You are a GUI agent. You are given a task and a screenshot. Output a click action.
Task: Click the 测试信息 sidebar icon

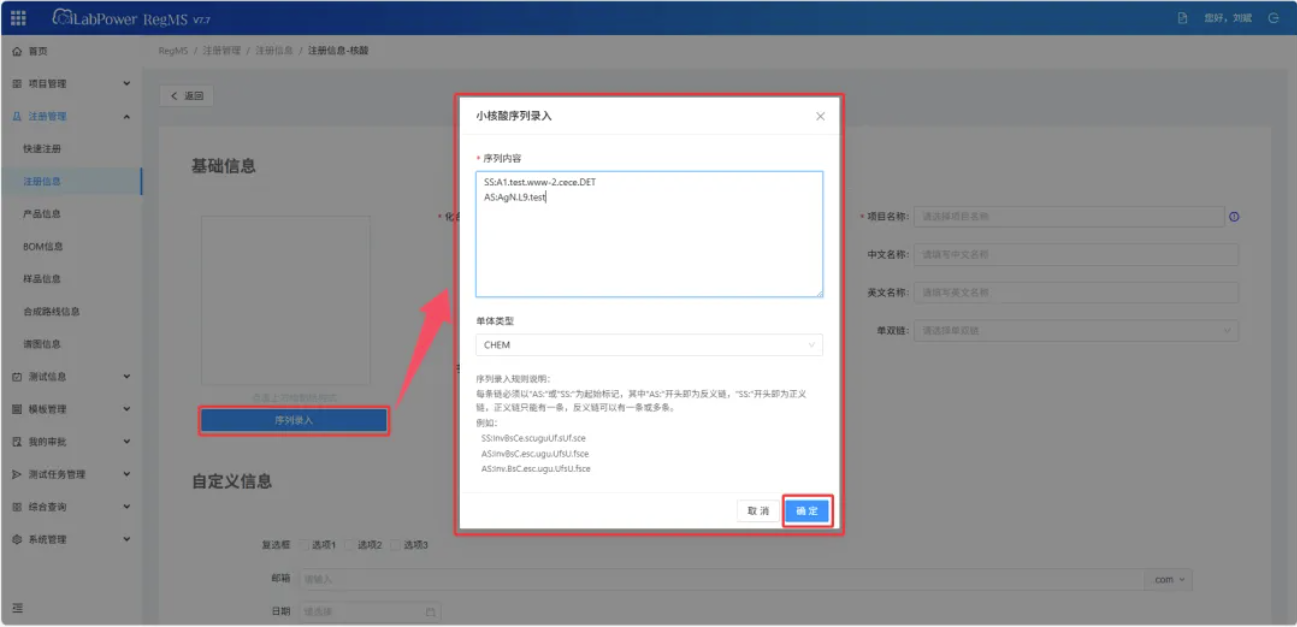pyautogui.click(x=17, y=377)
